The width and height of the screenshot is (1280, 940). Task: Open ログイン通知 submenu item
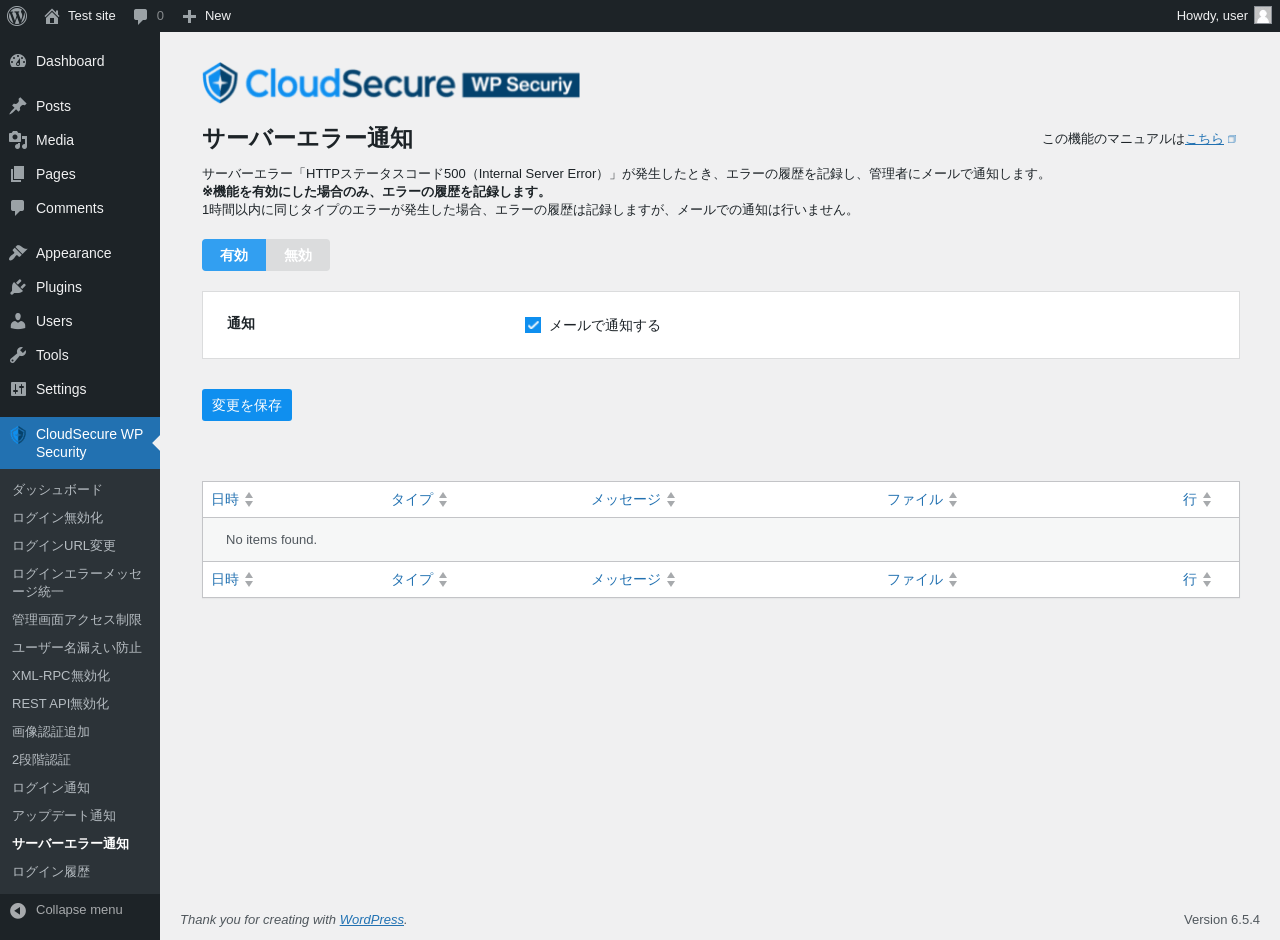point(80,788)
